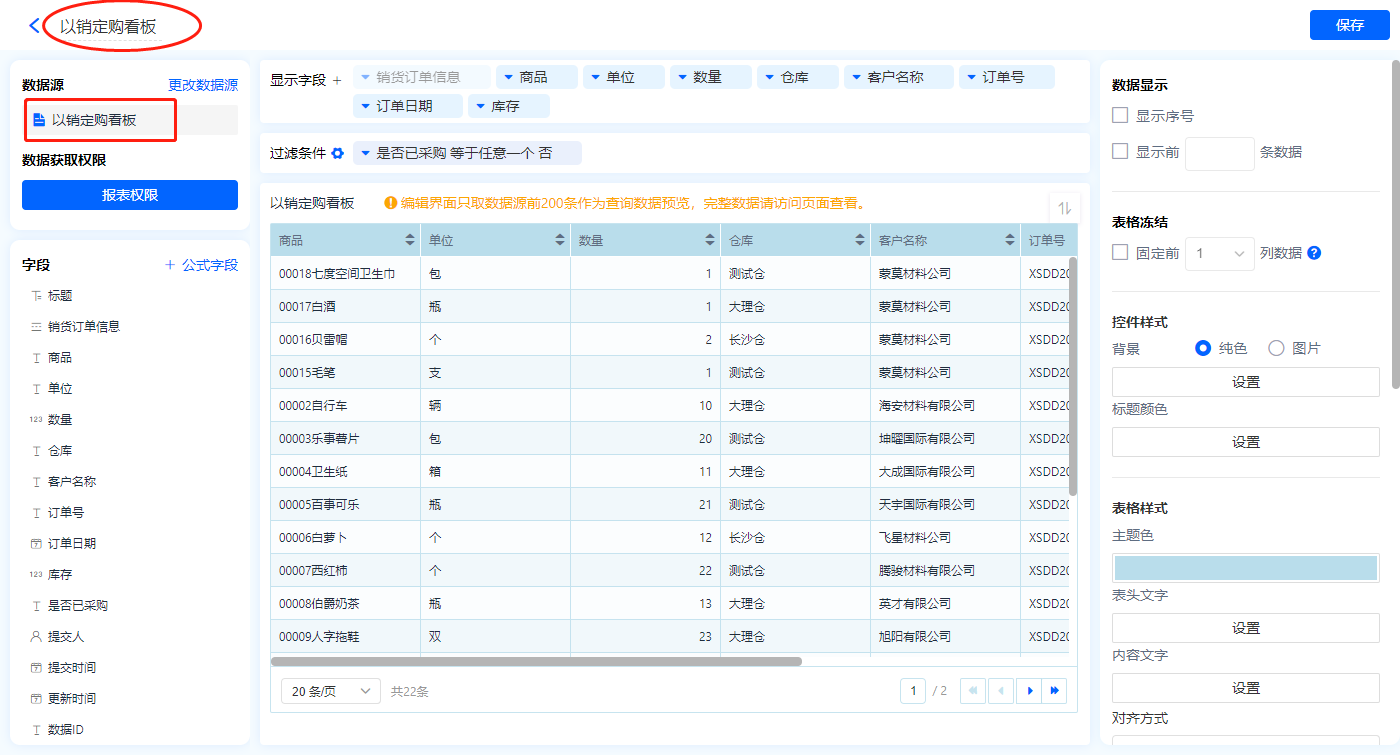This screenshot has height=755, width=1400.
Task: Open the 仓库 display field dropdown
Action: tap(797, 77)
